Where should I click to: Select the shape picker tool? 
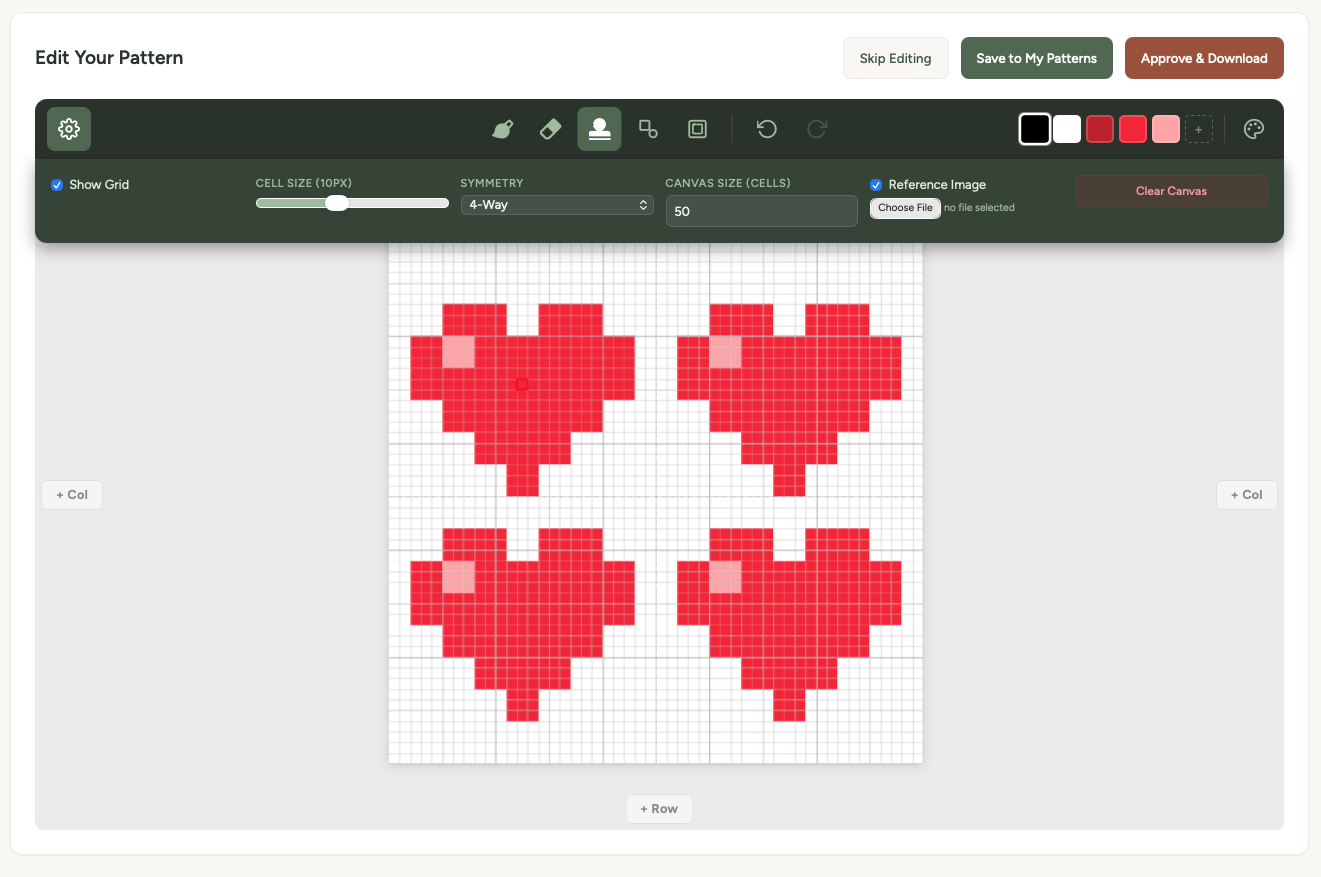647,129
